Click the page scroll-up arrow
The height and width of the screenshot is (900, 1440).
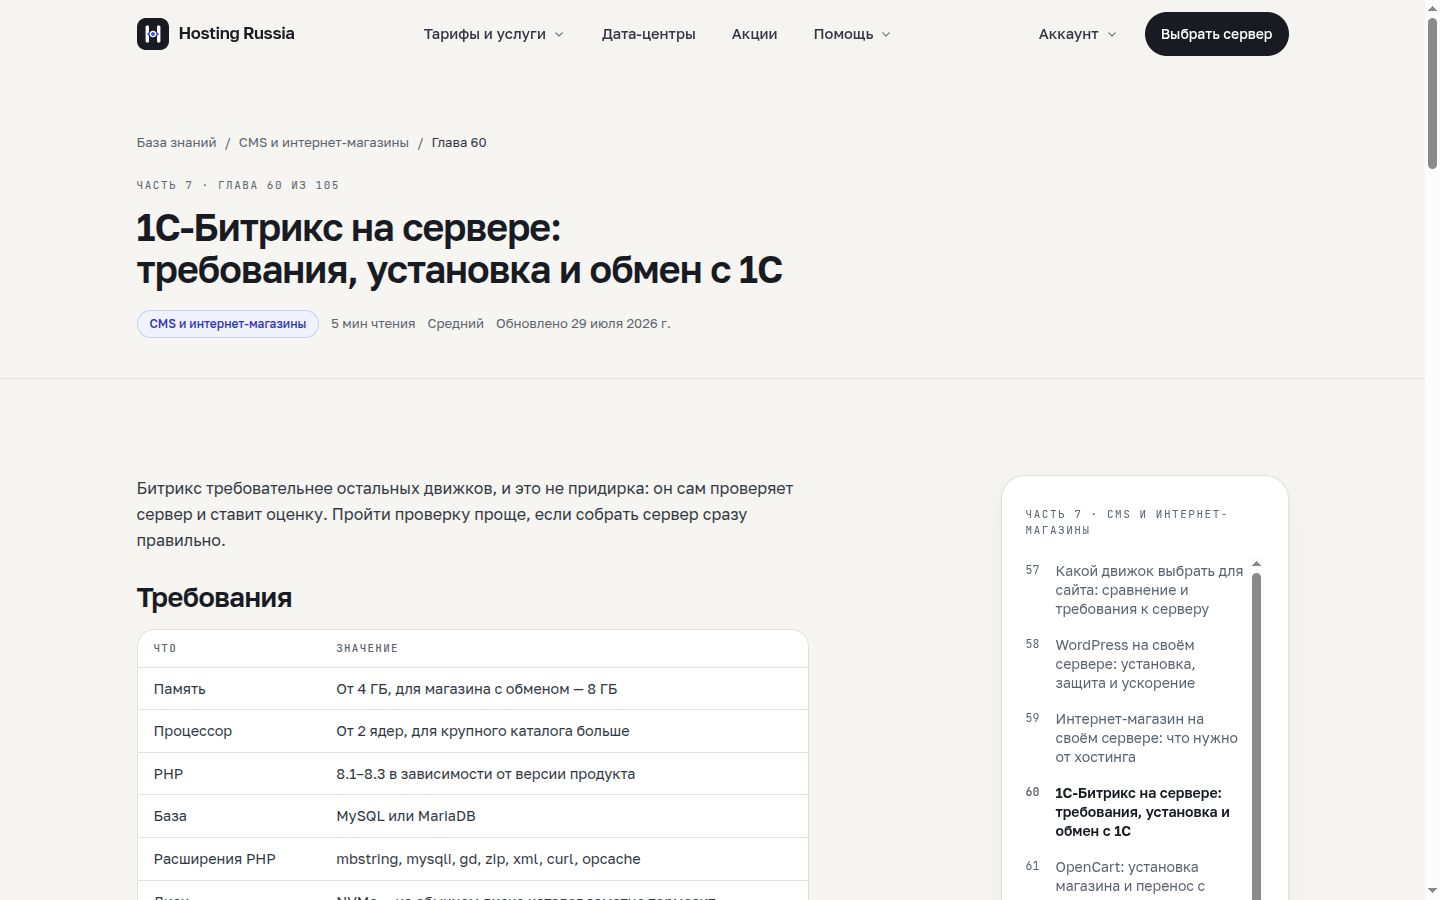(1432, 7)
